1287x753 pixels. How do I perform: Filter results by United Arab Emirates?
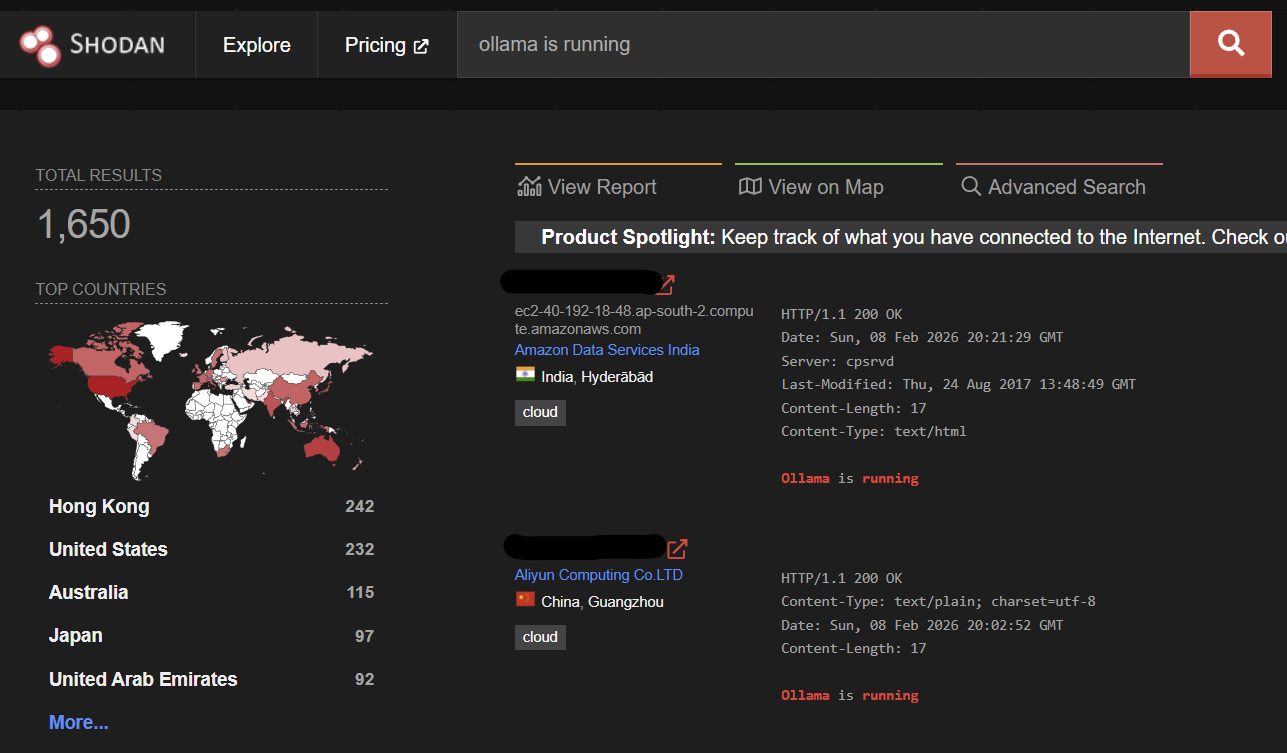pos(143,679)
